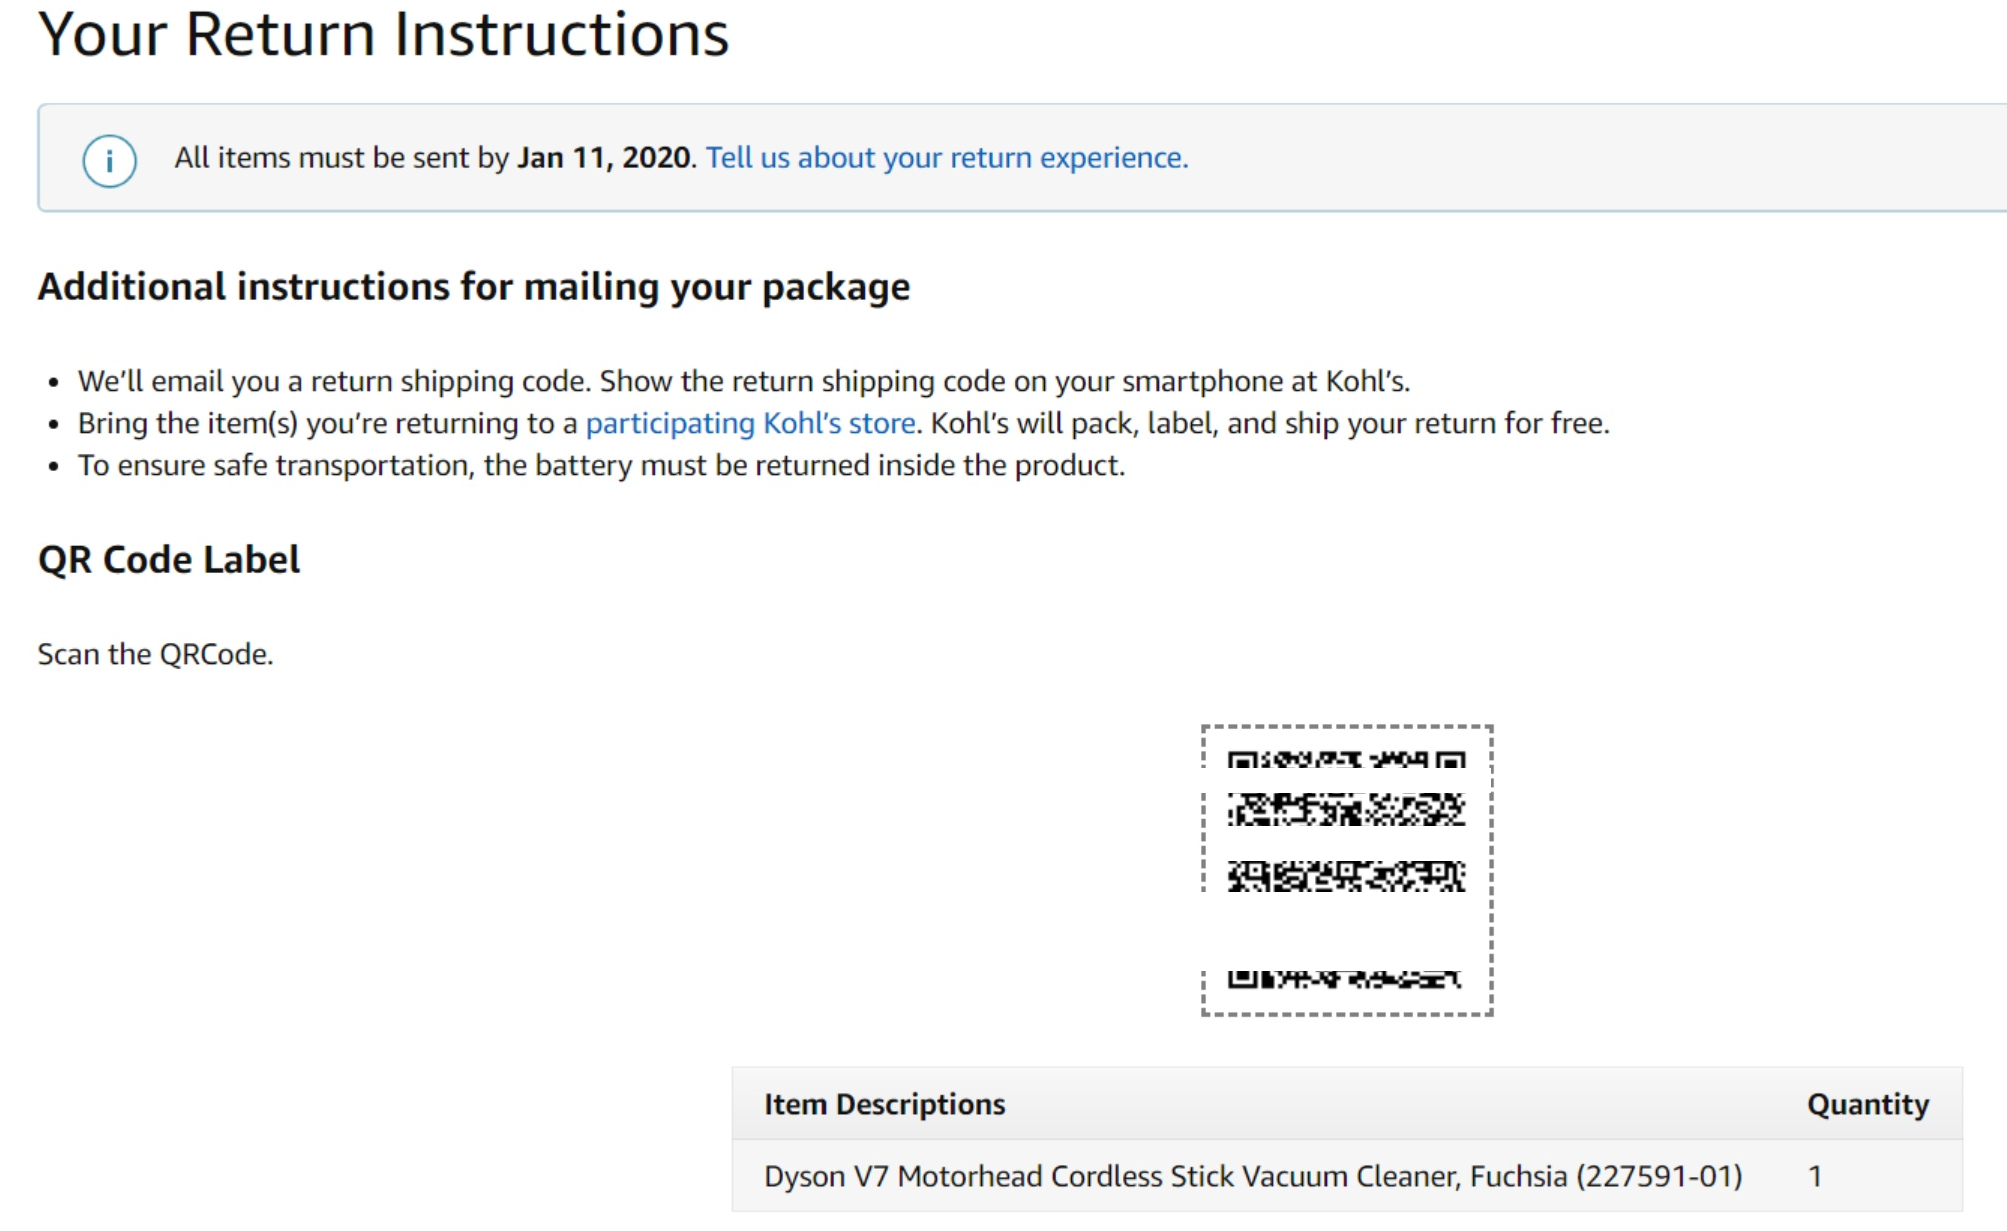The width and height of the screenshot is (2007, 1231).
Task: Click the 'Jan 11, 2020' deadline date text
Action: click(604, 158)
